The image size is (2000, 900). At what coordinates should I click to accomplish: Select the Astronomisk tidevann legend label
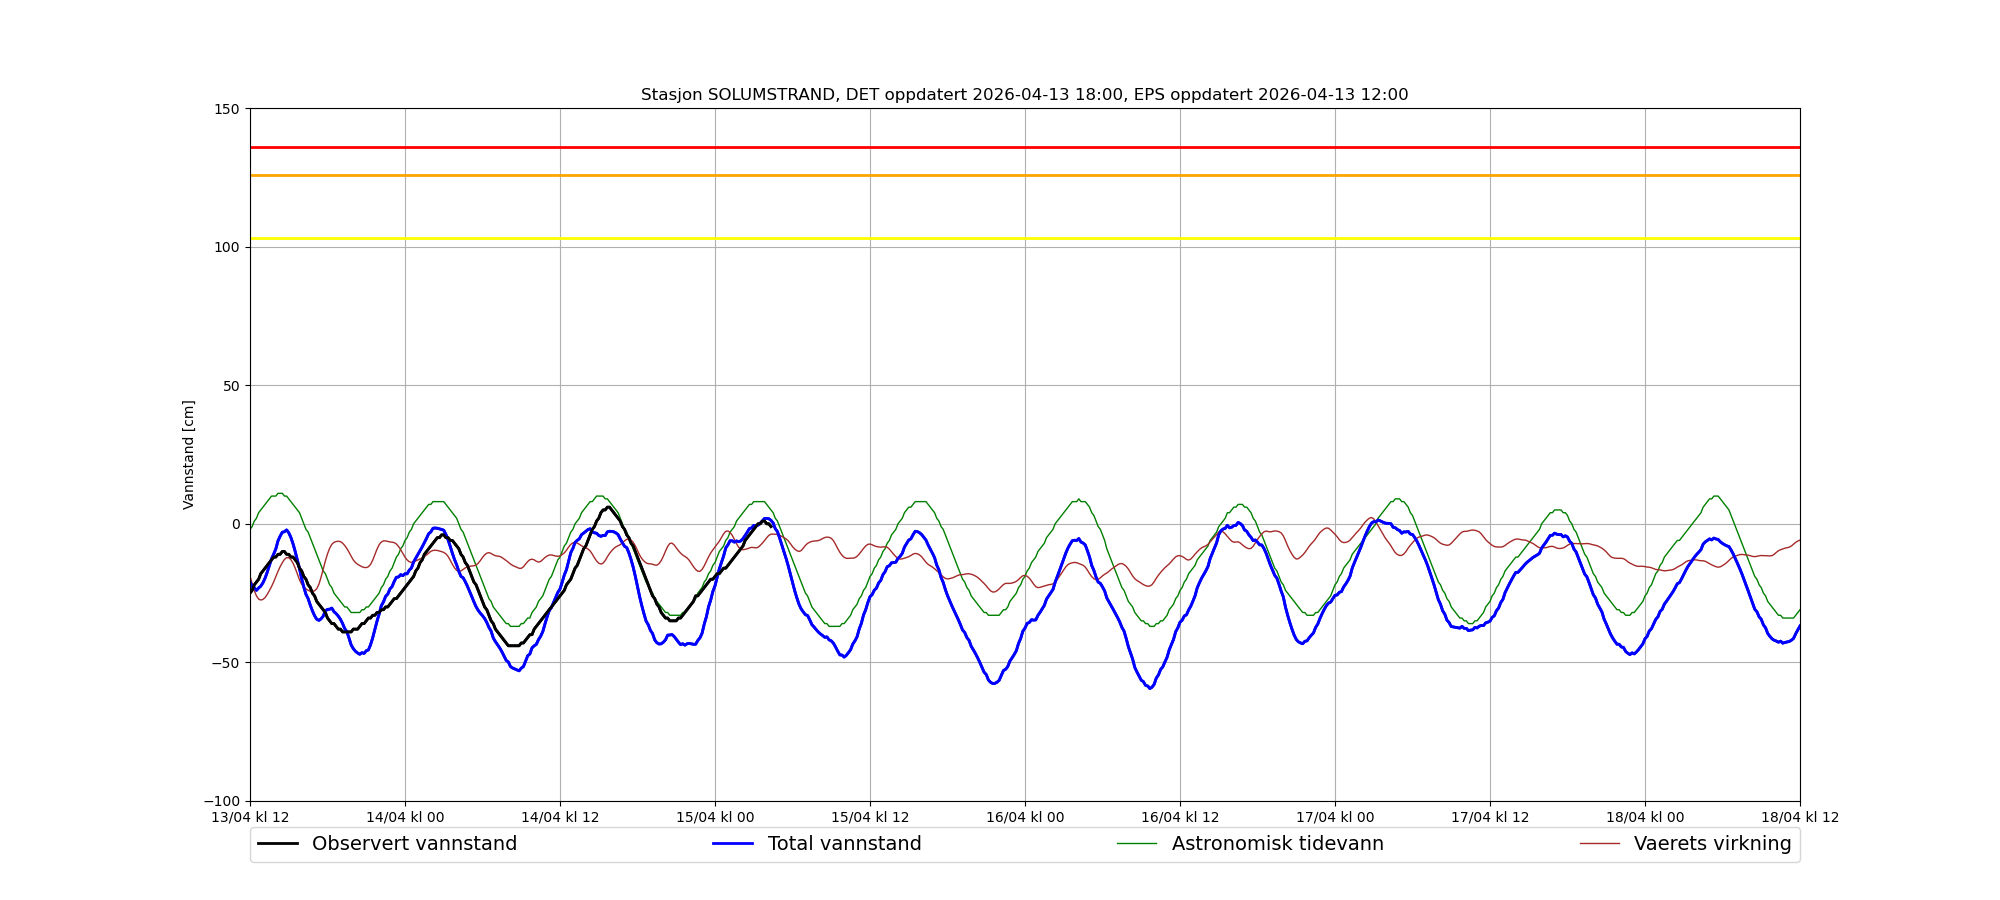pyautogui.click(x=1277, y=844)
